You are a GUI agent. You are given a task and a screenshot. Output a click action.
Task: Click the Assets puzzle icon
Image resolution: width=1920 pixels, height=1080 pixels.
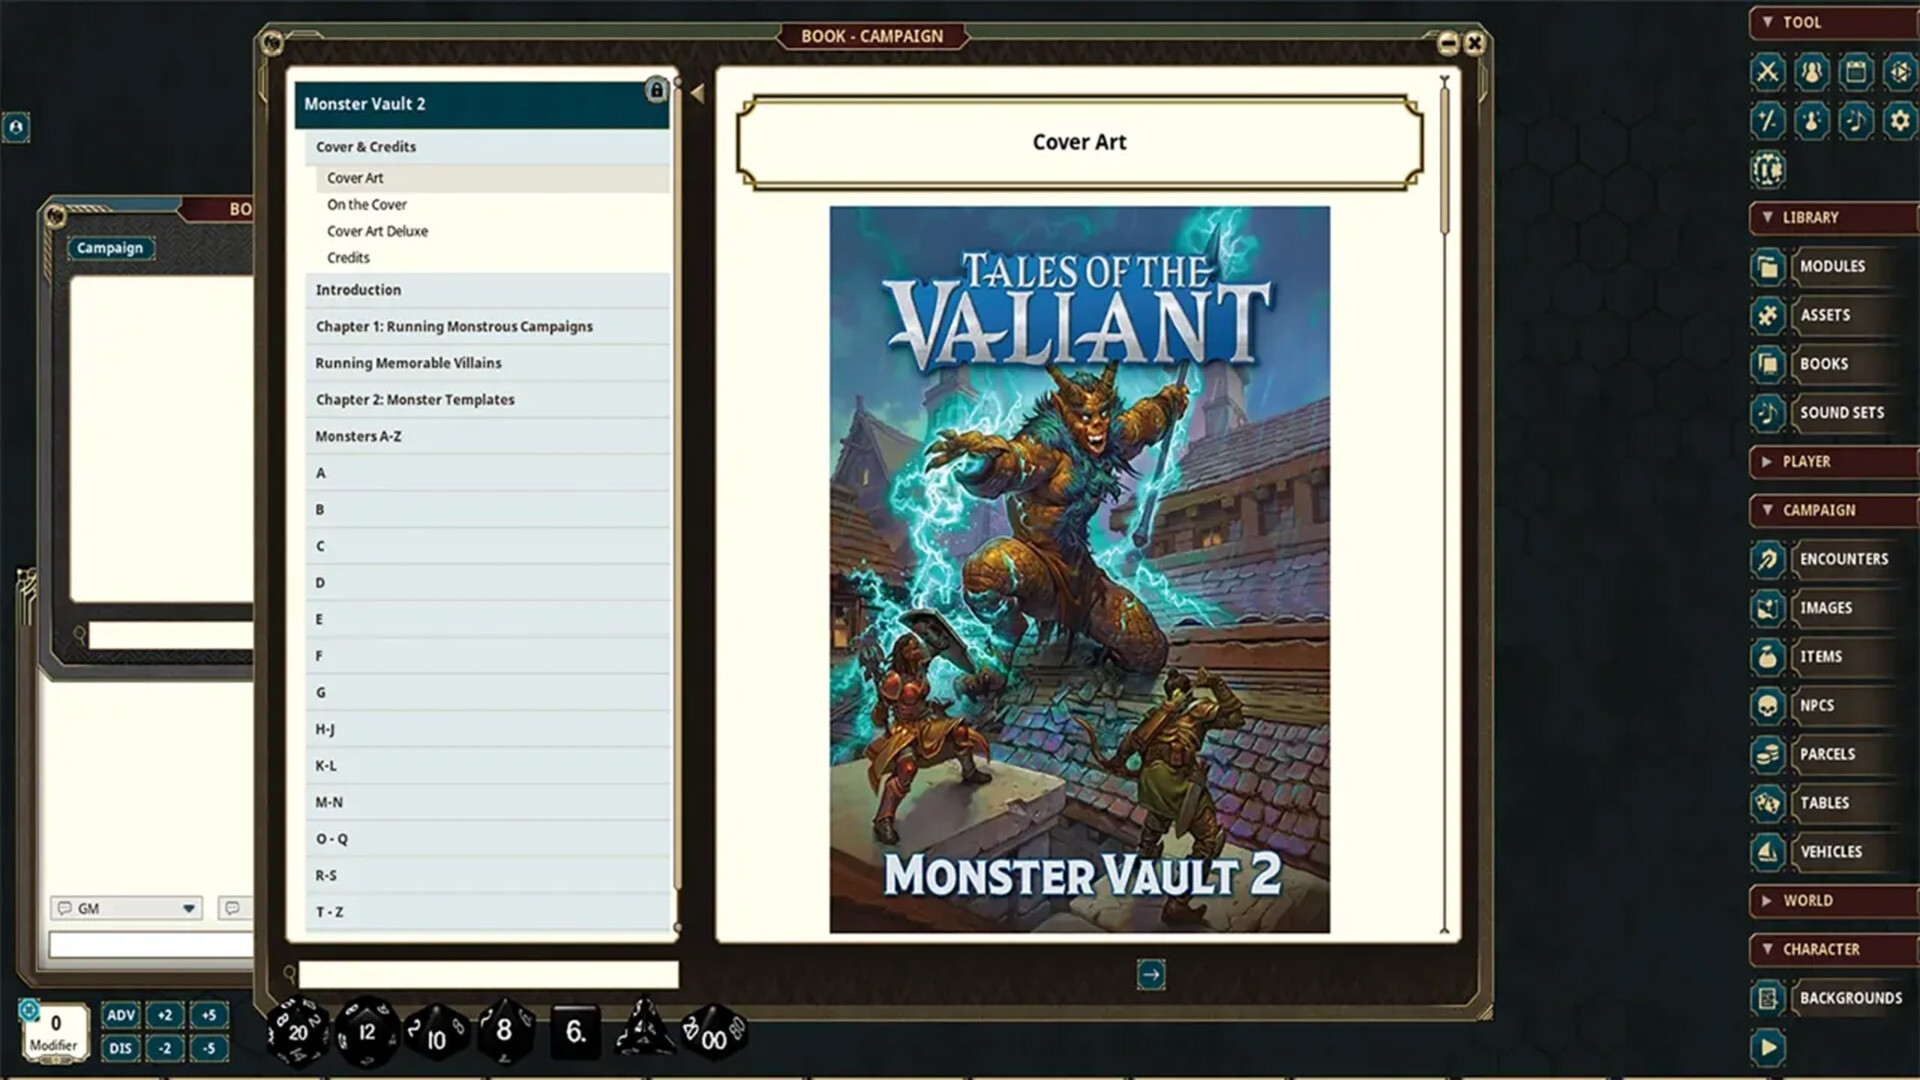(1767, 315)
